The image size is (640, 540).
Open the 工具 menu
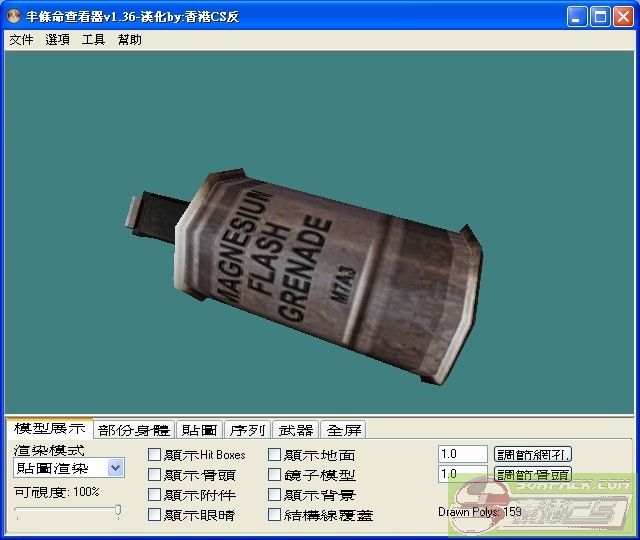coord(93,40)
